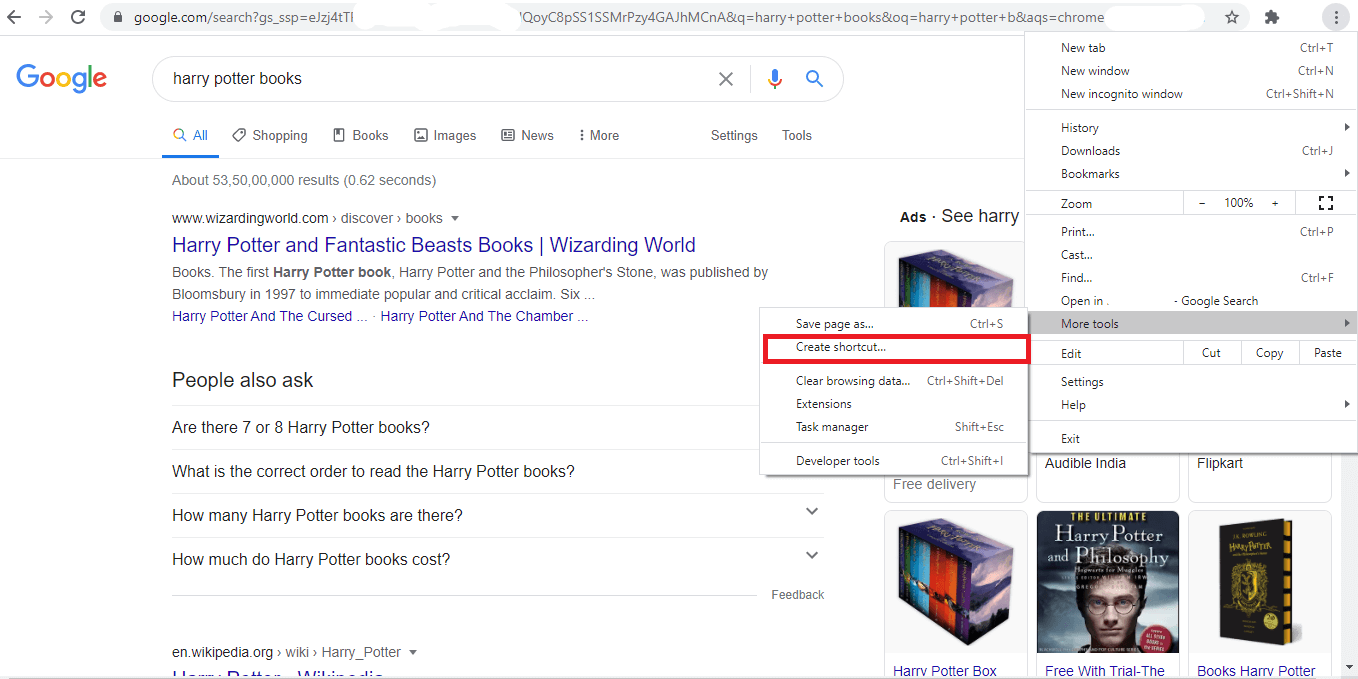Screen dimensions: 1358x679
Task: Choose Create shortcut from submenu
Action: (x=894, y=347)
